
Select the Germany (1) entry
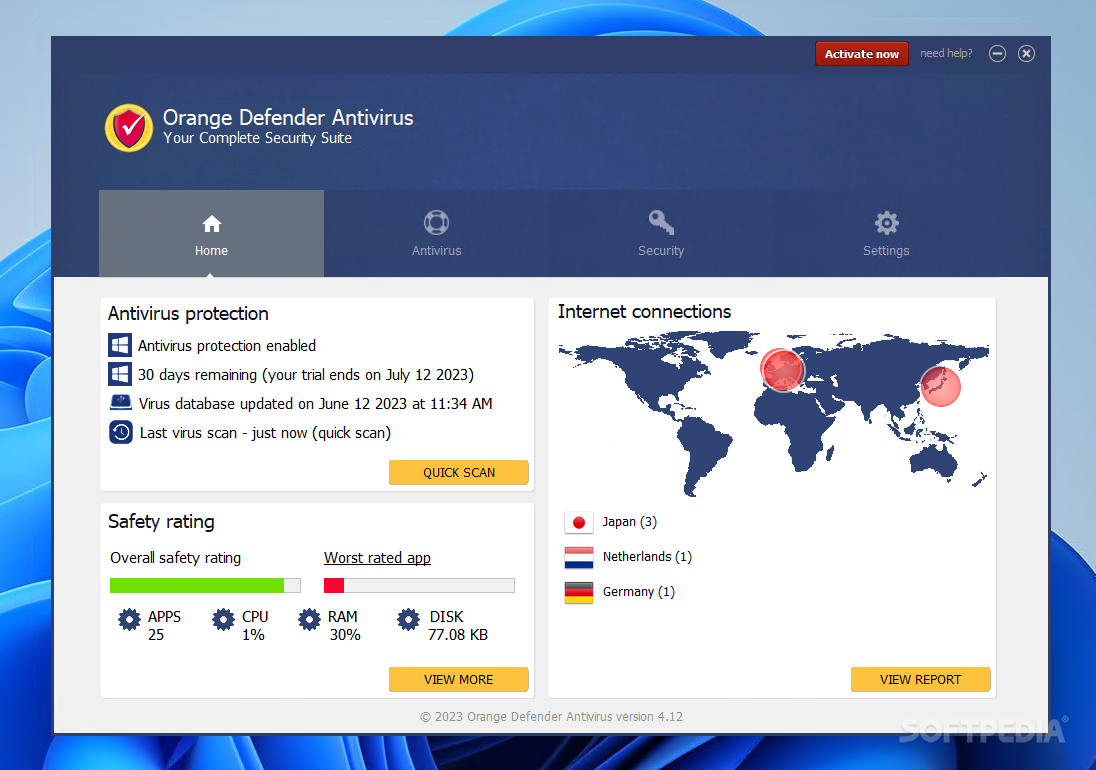point(639,592)
